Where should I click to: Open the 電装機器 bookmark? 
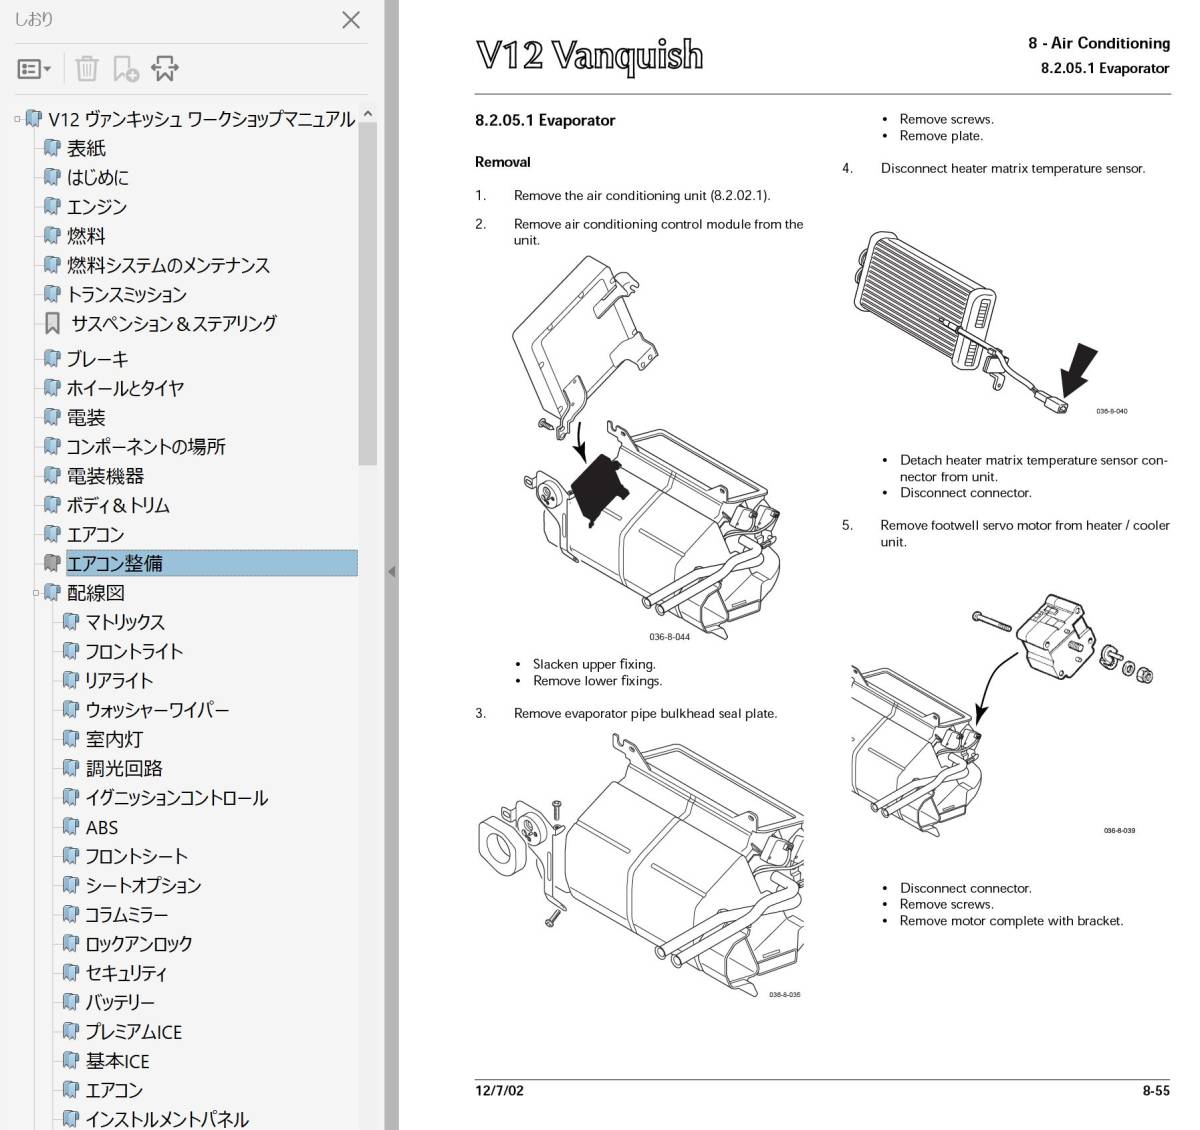105,476
